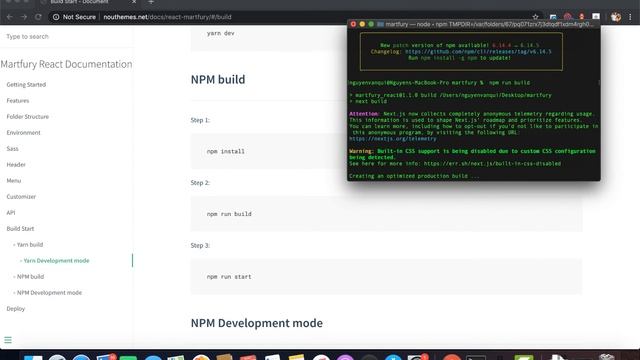640x360 pixels.
Task: Open the Martfury React Documentation title
Action: click(66, 64)
